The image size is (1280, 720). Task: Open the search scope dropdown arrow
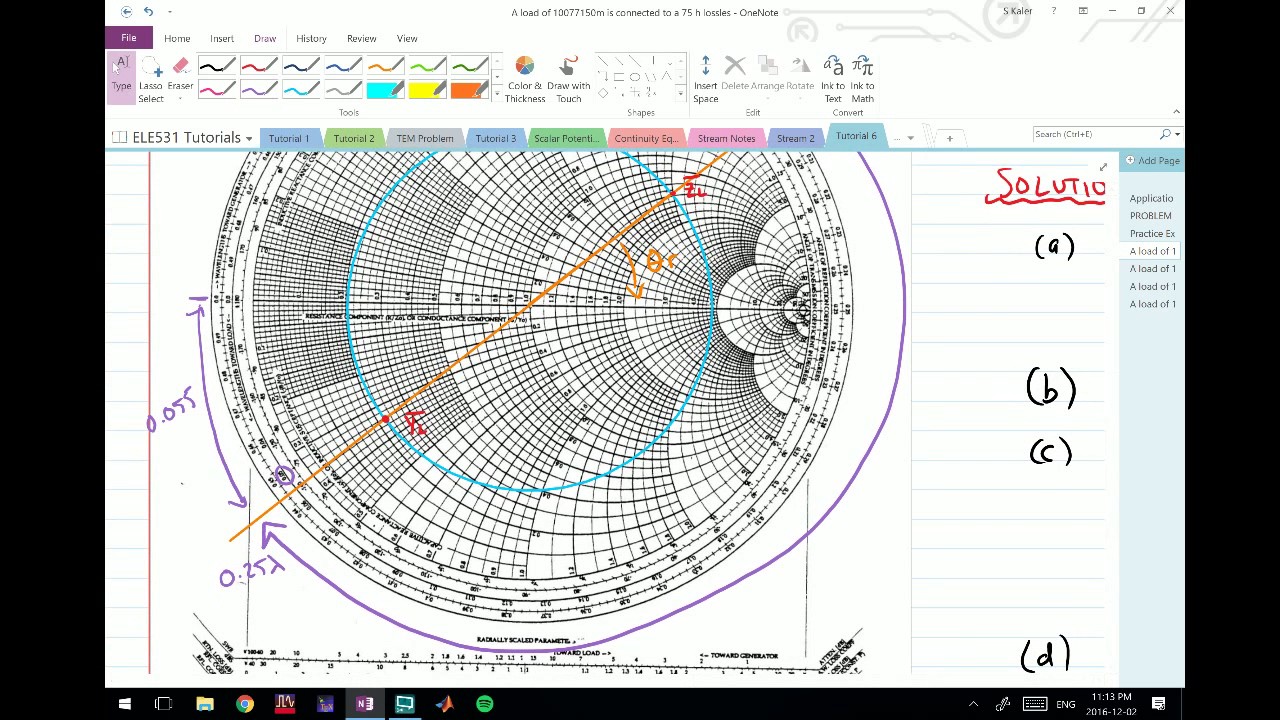coord(1177,134)
